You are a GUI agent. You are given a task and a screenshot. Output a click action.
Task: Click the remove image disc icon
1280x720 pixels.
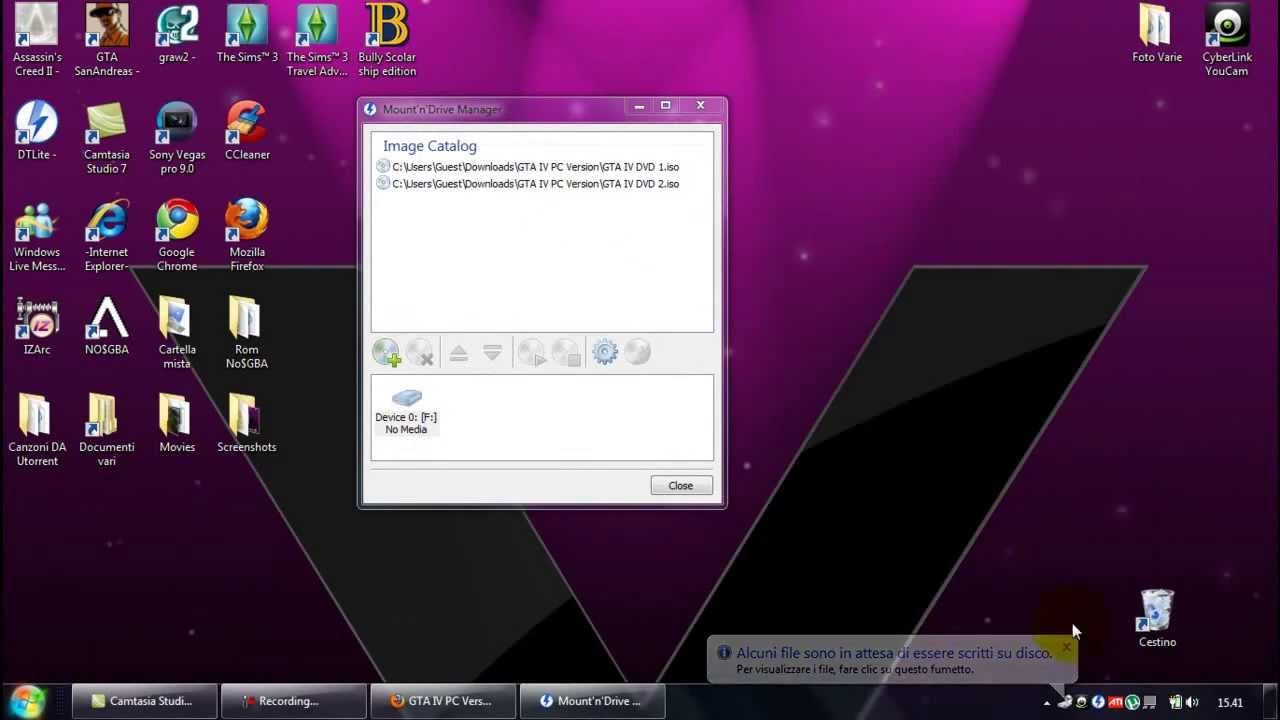[x=420, y=352]
